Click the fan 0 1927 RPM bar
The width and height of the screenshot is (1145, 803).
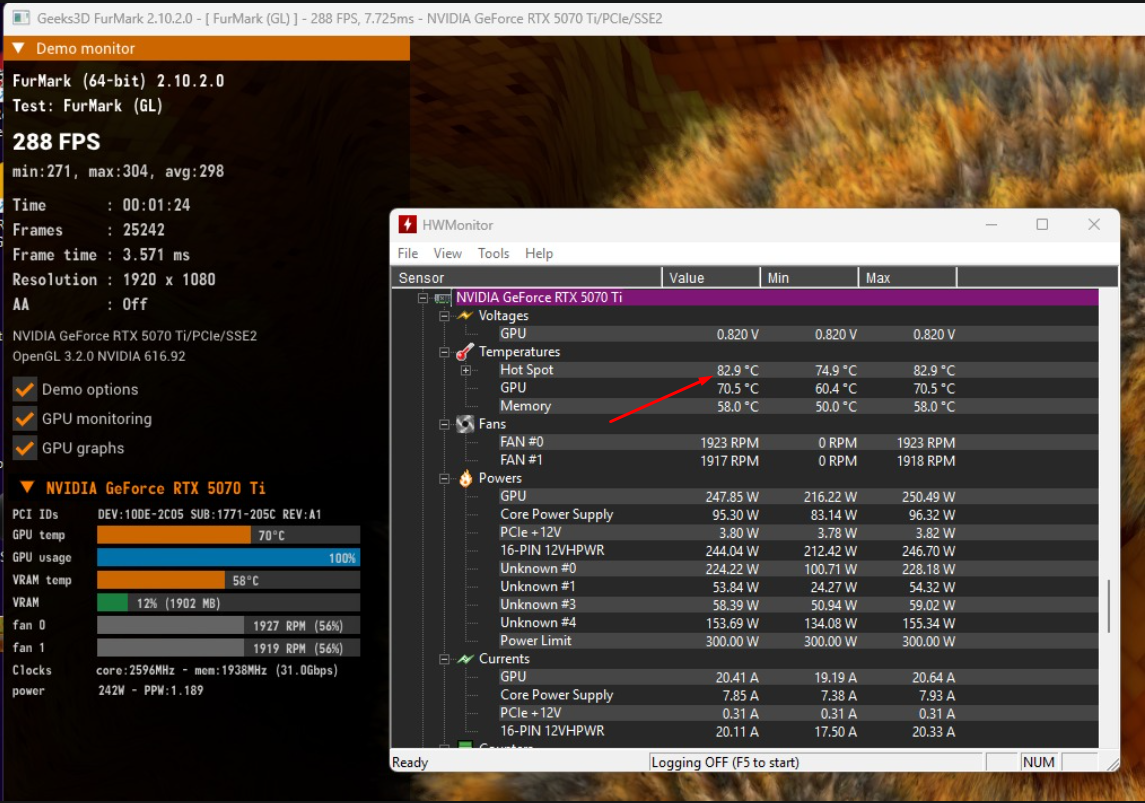pos(229,626)
